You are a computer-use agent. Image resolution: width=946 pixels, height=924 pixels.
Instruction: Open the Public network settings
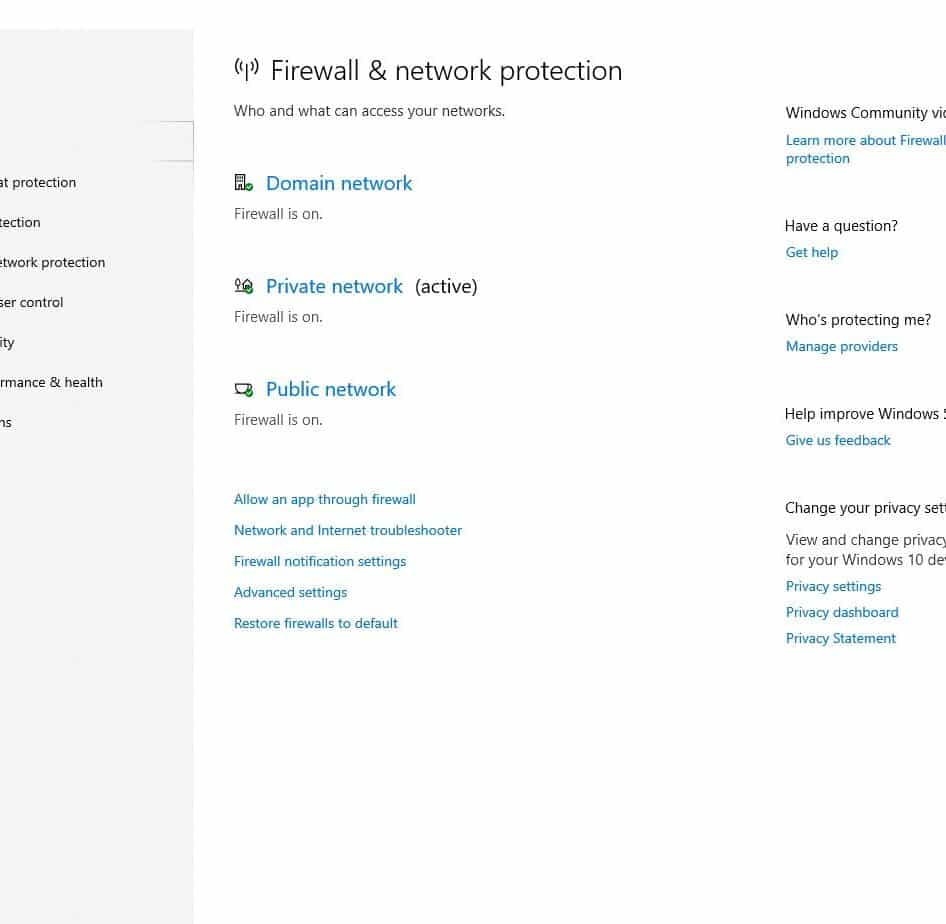pos(331,390)
